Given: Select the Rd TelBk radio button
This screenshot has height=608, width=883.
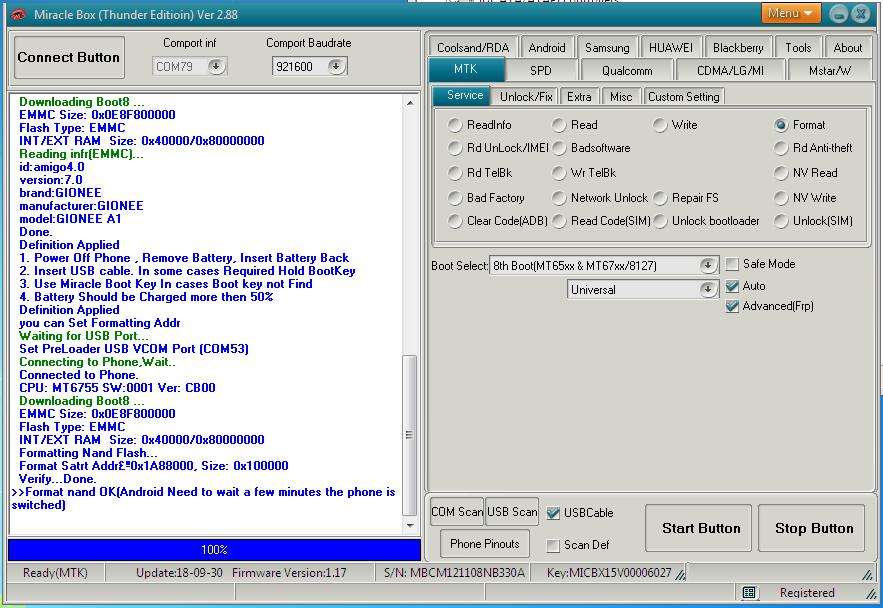Looking at the screenshot, I should point(455,173).
